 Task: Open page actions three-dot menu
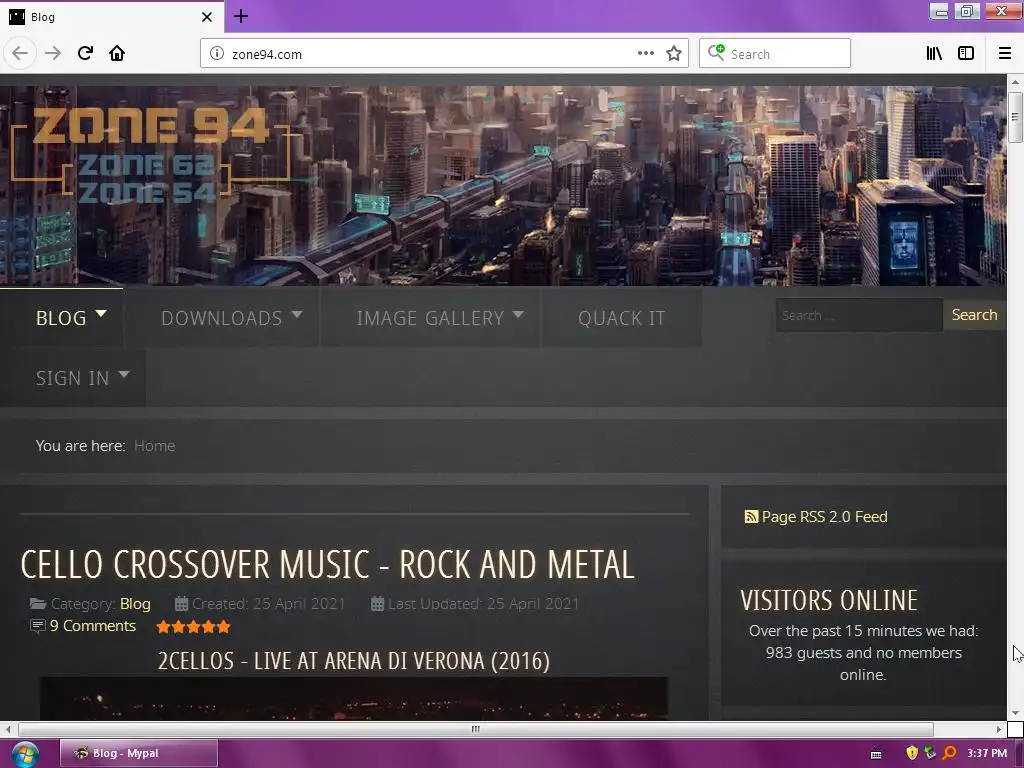[x=646, y=54]
